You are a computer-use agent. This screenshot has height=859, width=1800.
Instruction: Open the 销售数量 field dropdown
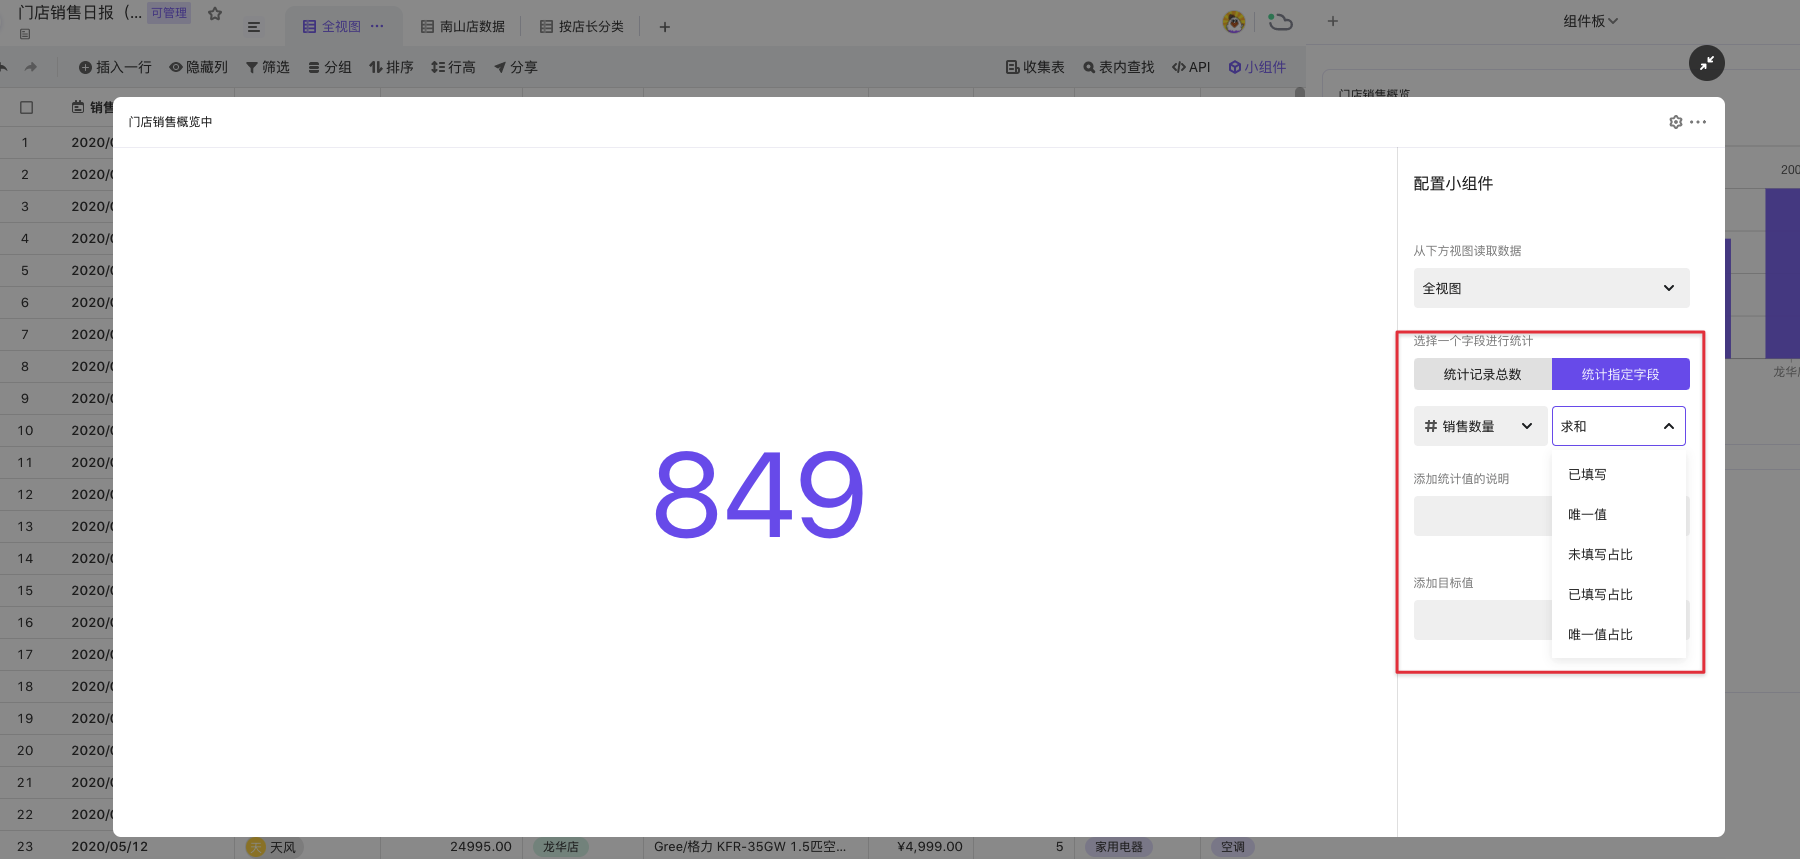[1480, 426]
